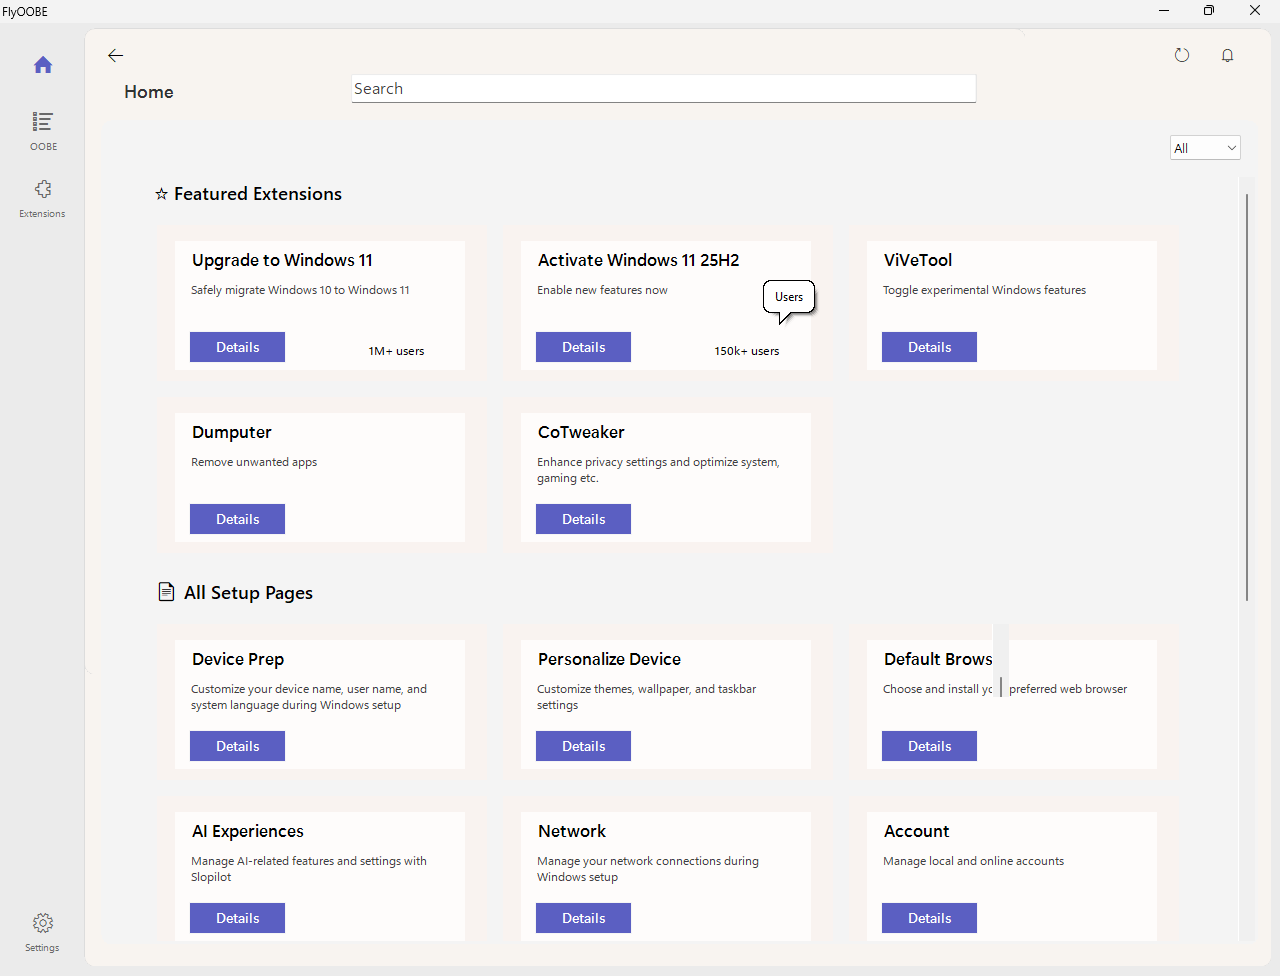Click the 'Home' page heading
Image resolution: width=1280 pixels, height=976 pixels.
pos(149,92)
